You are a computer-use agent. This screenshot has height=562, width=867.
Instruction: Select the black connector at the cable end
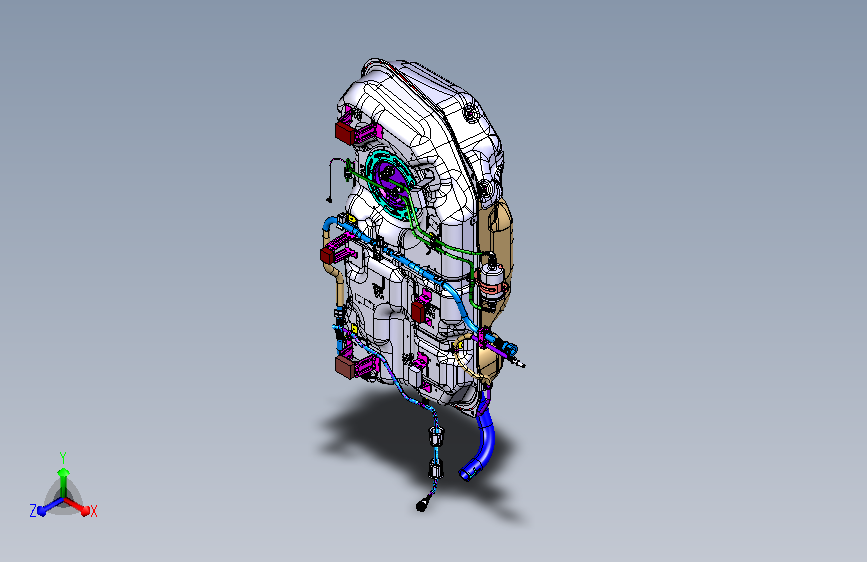tap(422, 505)
